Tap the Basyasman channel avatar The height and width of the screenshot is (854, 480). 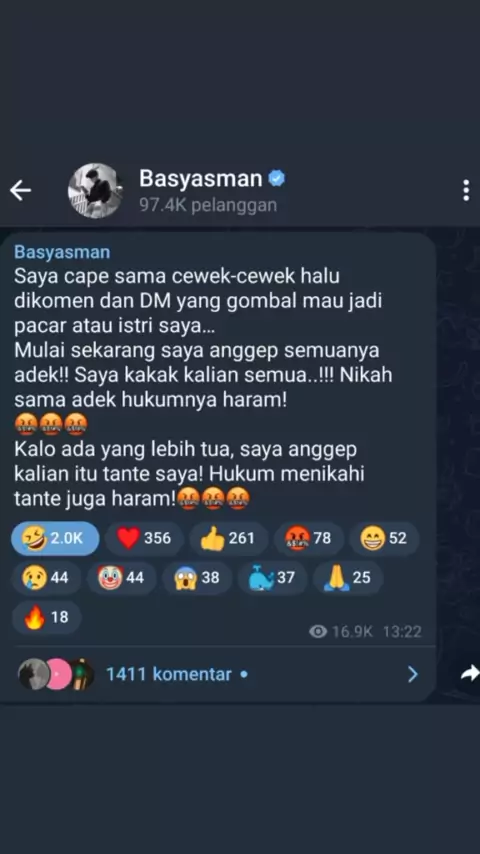click(95, 191)
